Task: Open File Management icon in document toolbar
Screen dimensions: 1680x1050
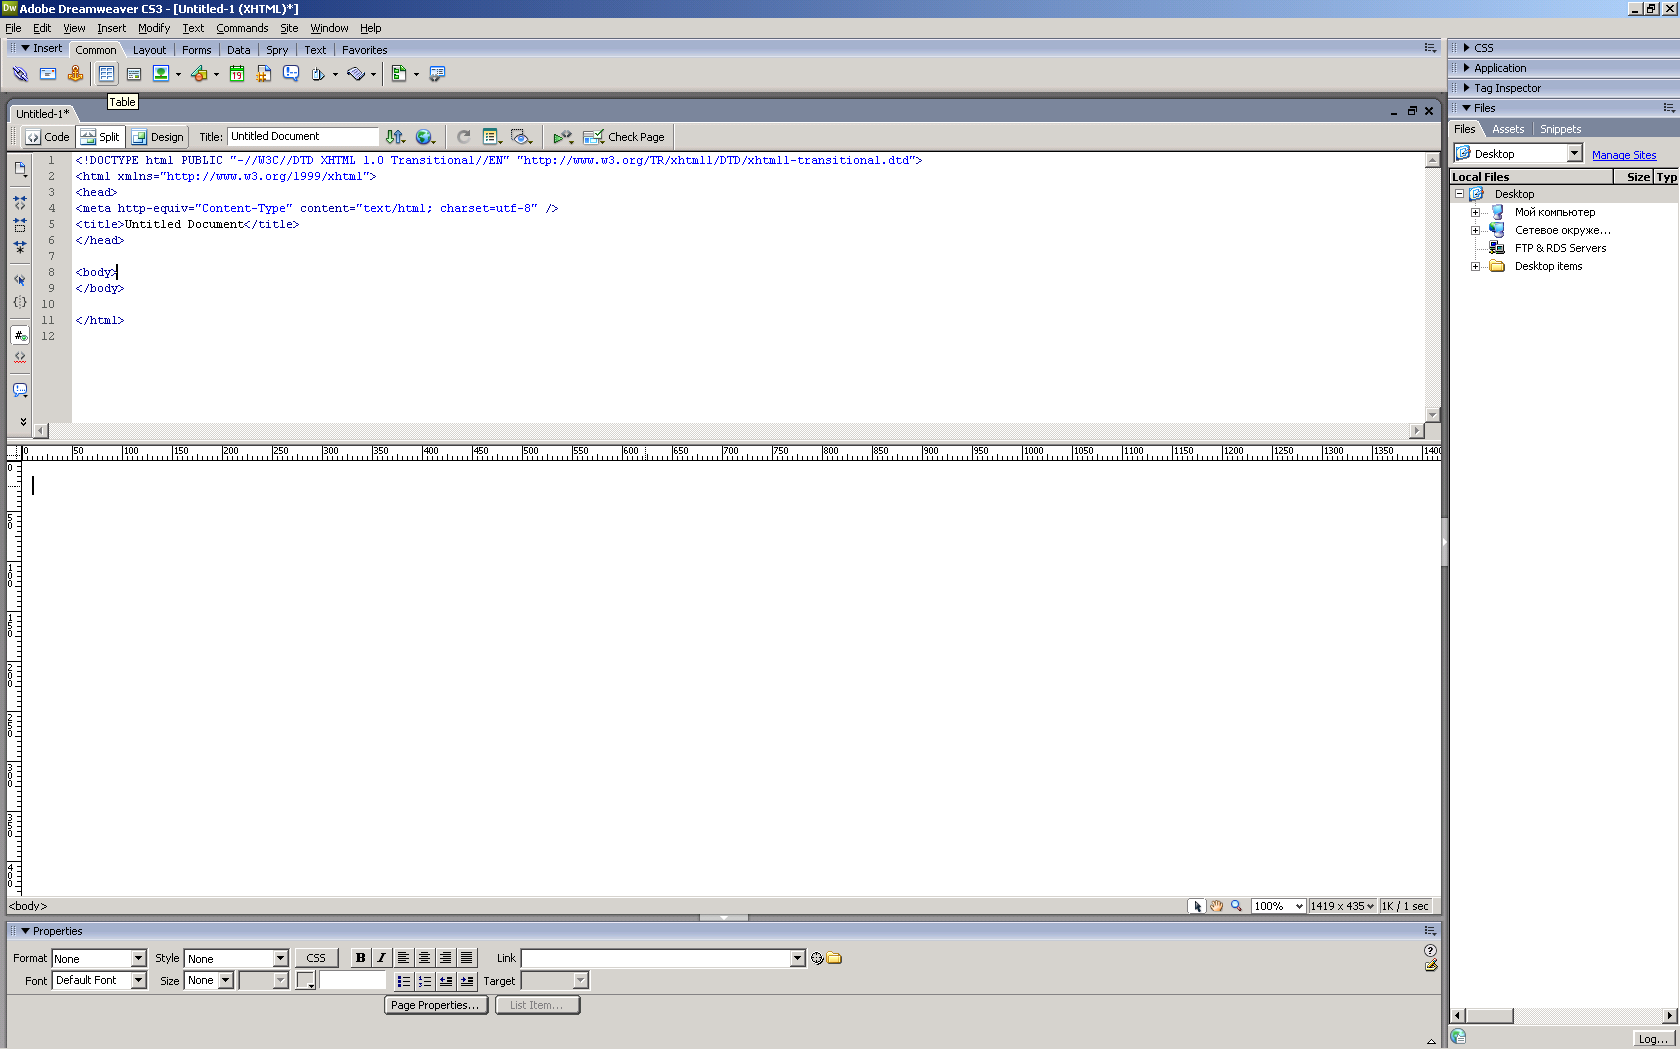Action: 396,137
